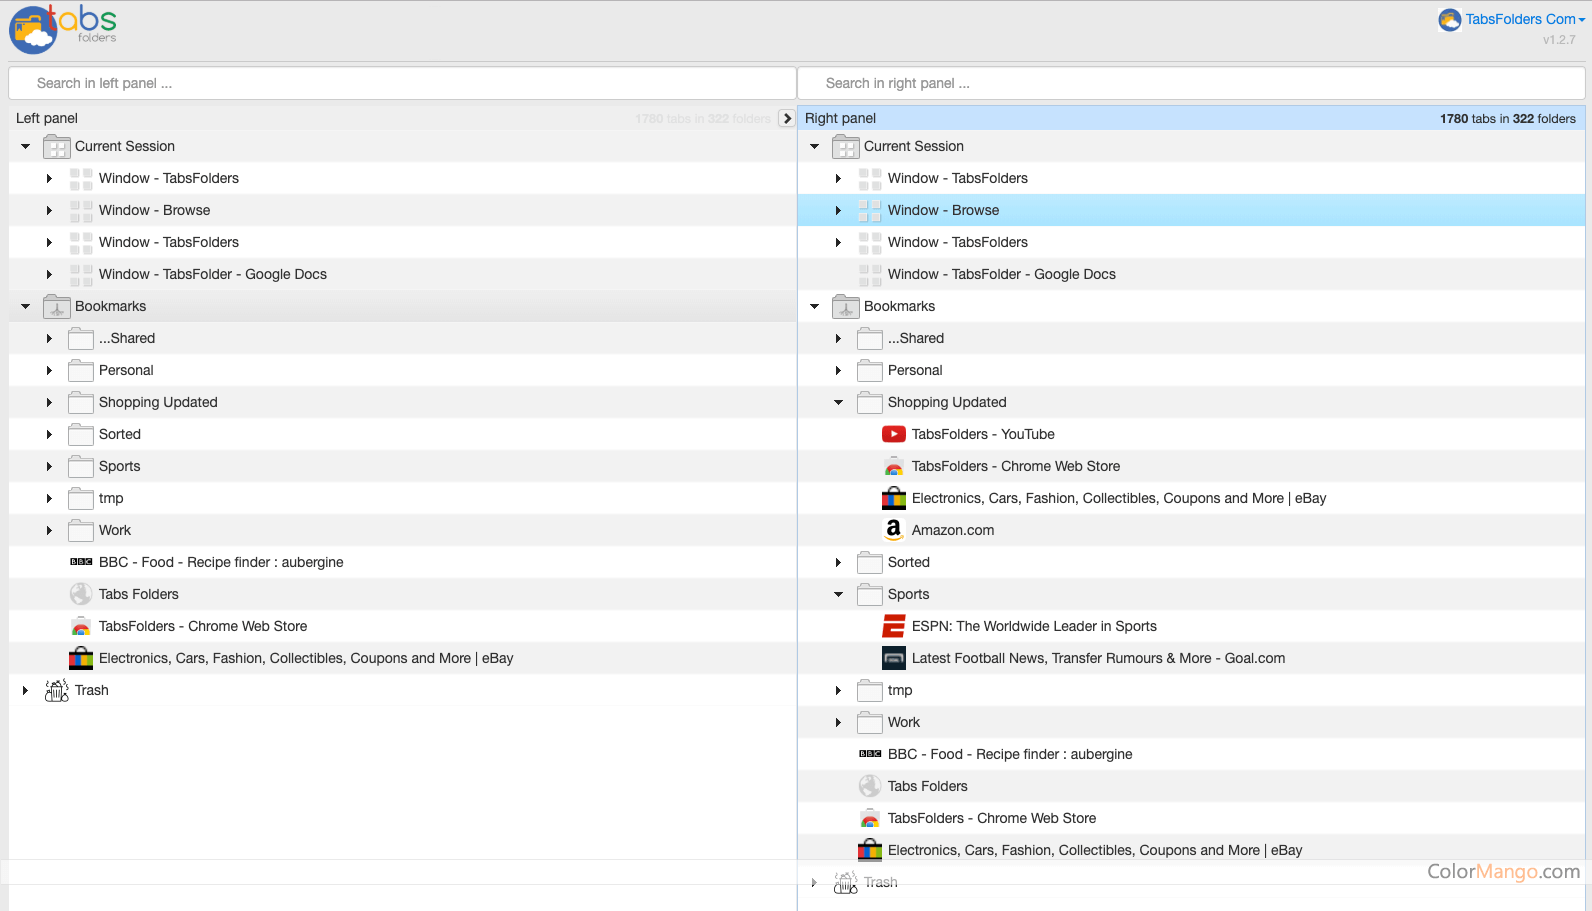Click the YouTube icon for TabsFolders bookmark
This screenshot has height=911, width=1592.
[x=893, y=434]
